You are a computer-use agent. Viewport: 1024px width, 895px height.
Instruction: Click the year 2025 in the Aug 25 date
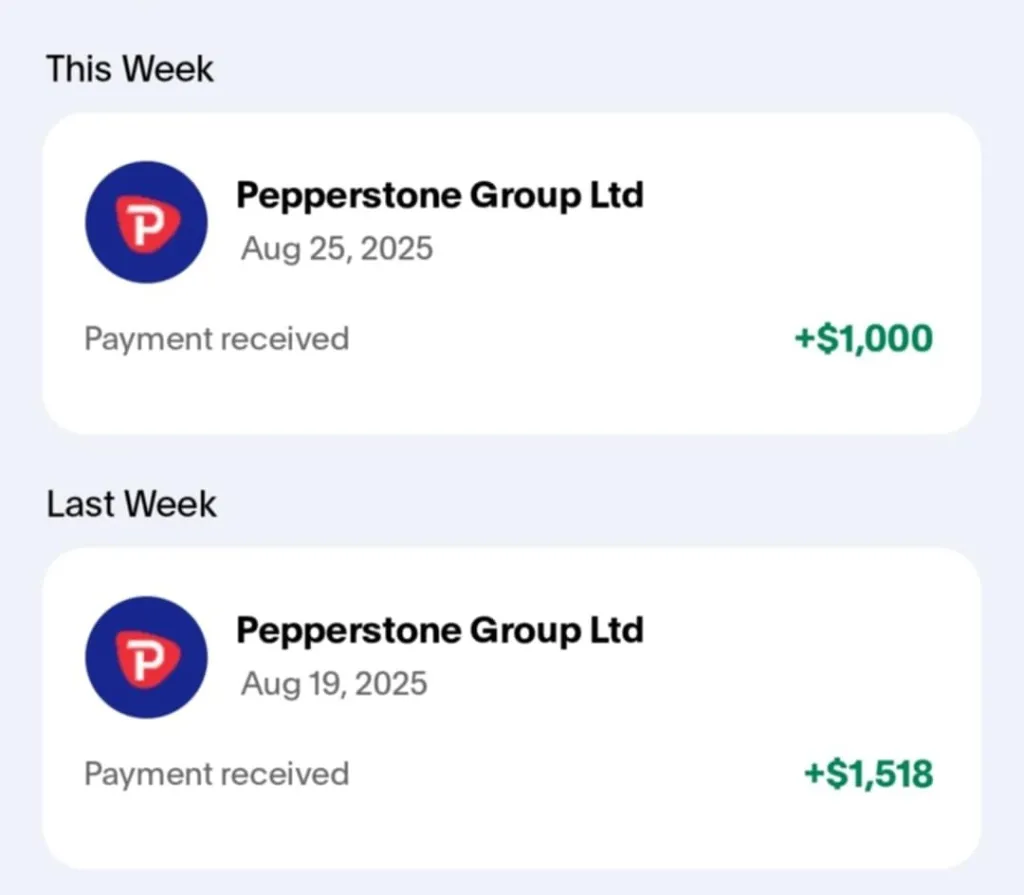point(396,248)
